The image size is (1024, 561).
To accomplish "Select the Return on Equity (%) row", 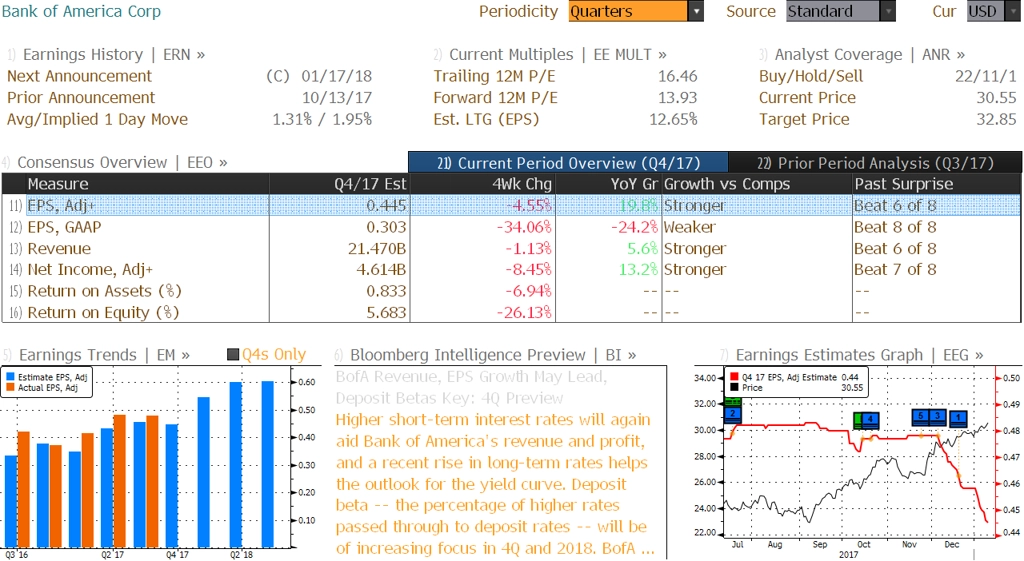I will coord(511,312).
